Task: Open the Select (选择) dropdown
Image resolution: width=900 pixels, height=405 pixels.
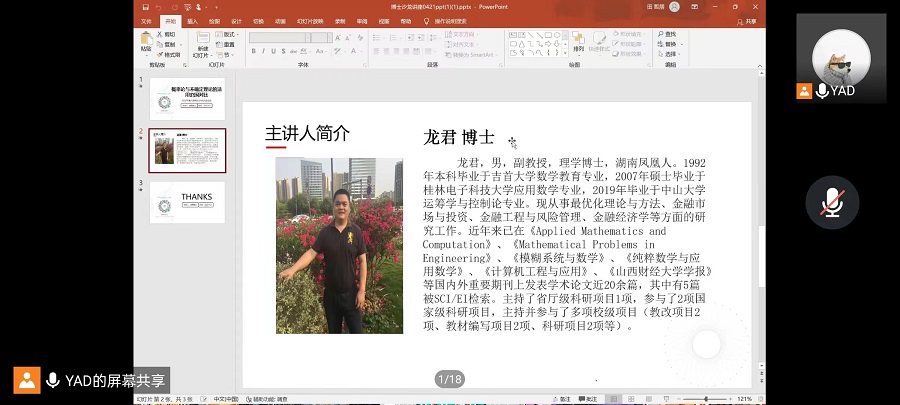Action: pyautogui.click(x=669, y=54)
